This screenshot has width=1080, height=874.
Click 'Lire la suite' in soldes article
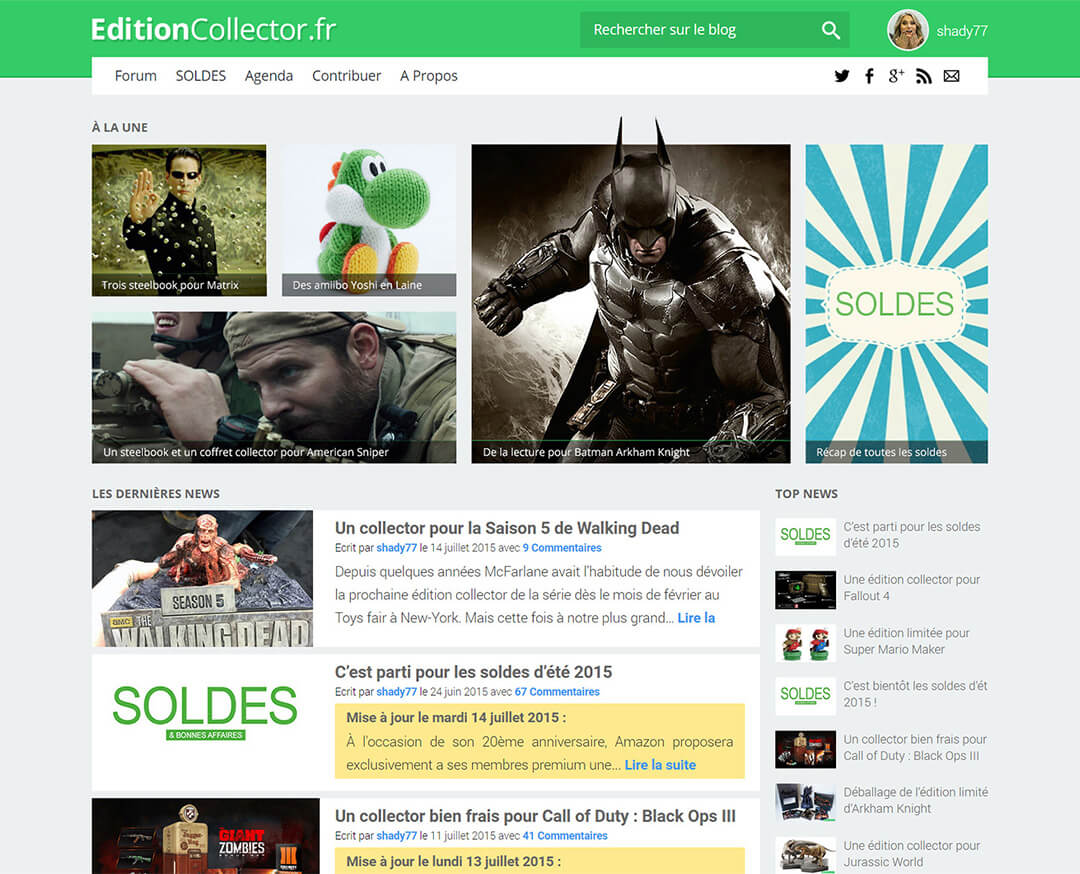point(660,765)
